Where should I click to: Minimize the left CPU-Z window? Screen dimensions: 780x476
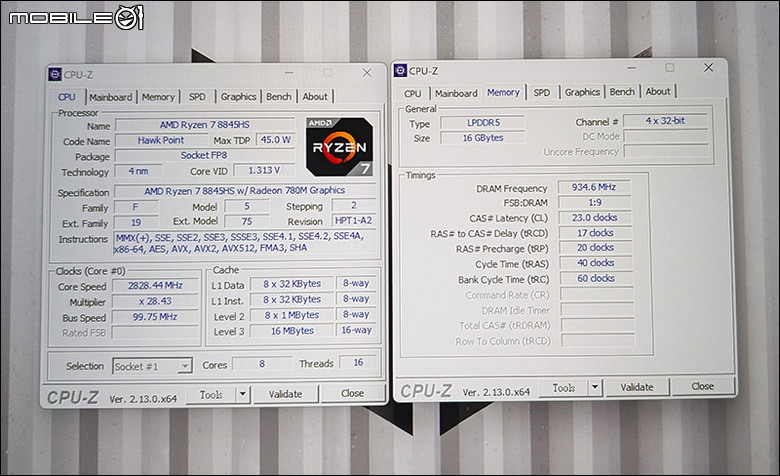click(289, 73)
